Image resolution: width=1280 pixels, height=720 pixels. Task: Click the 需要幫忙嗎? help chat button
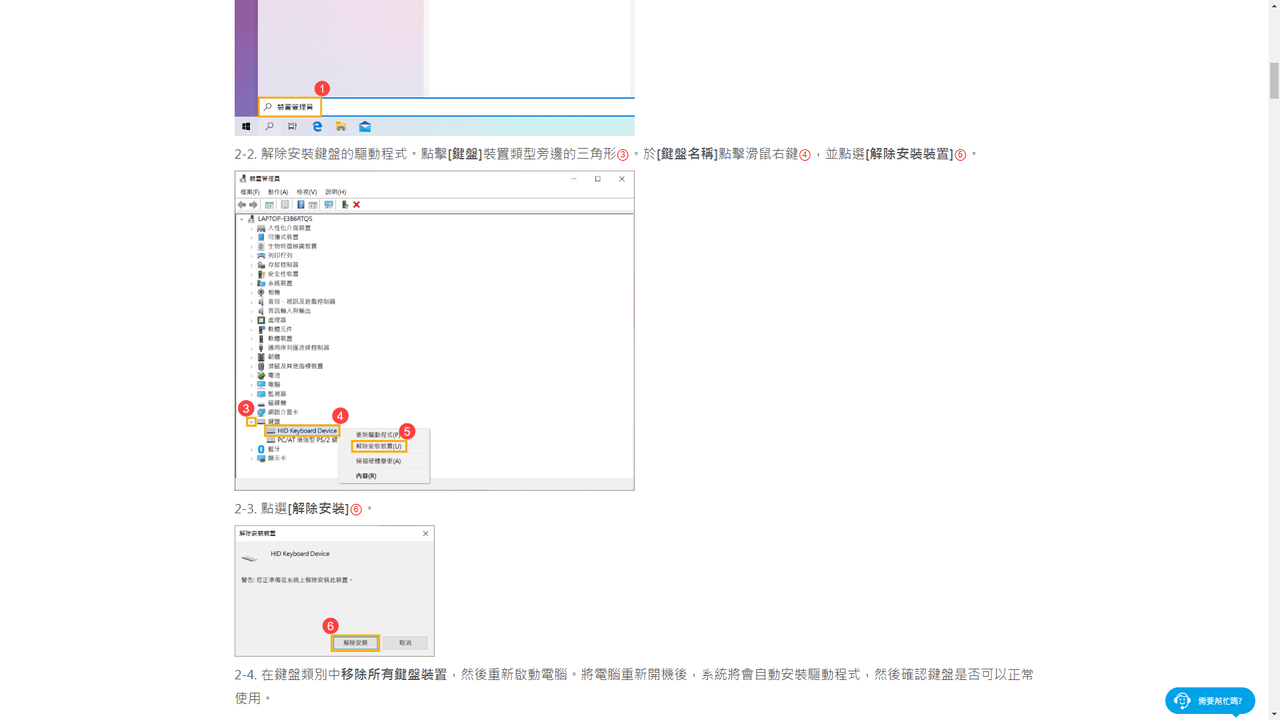1210,701
